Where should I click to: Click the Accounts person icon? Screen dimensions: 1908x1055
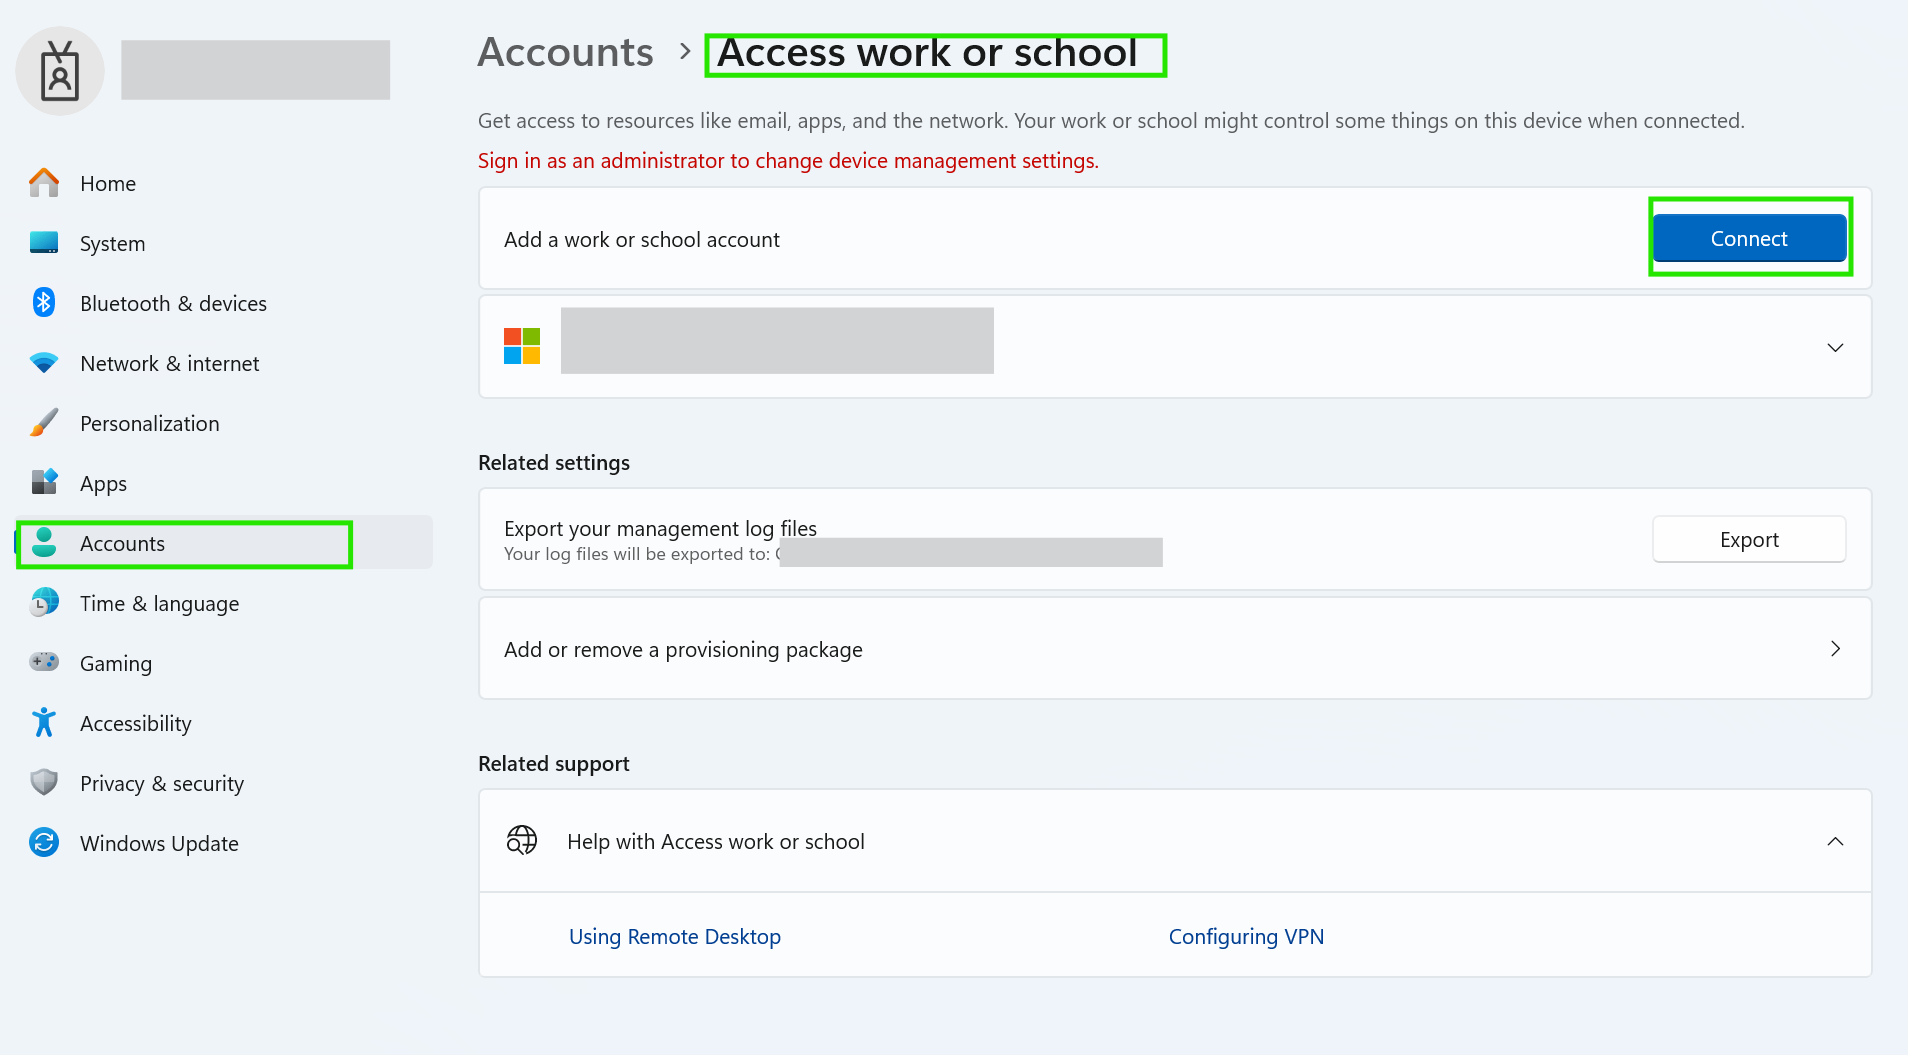click(x=44, y=543)
